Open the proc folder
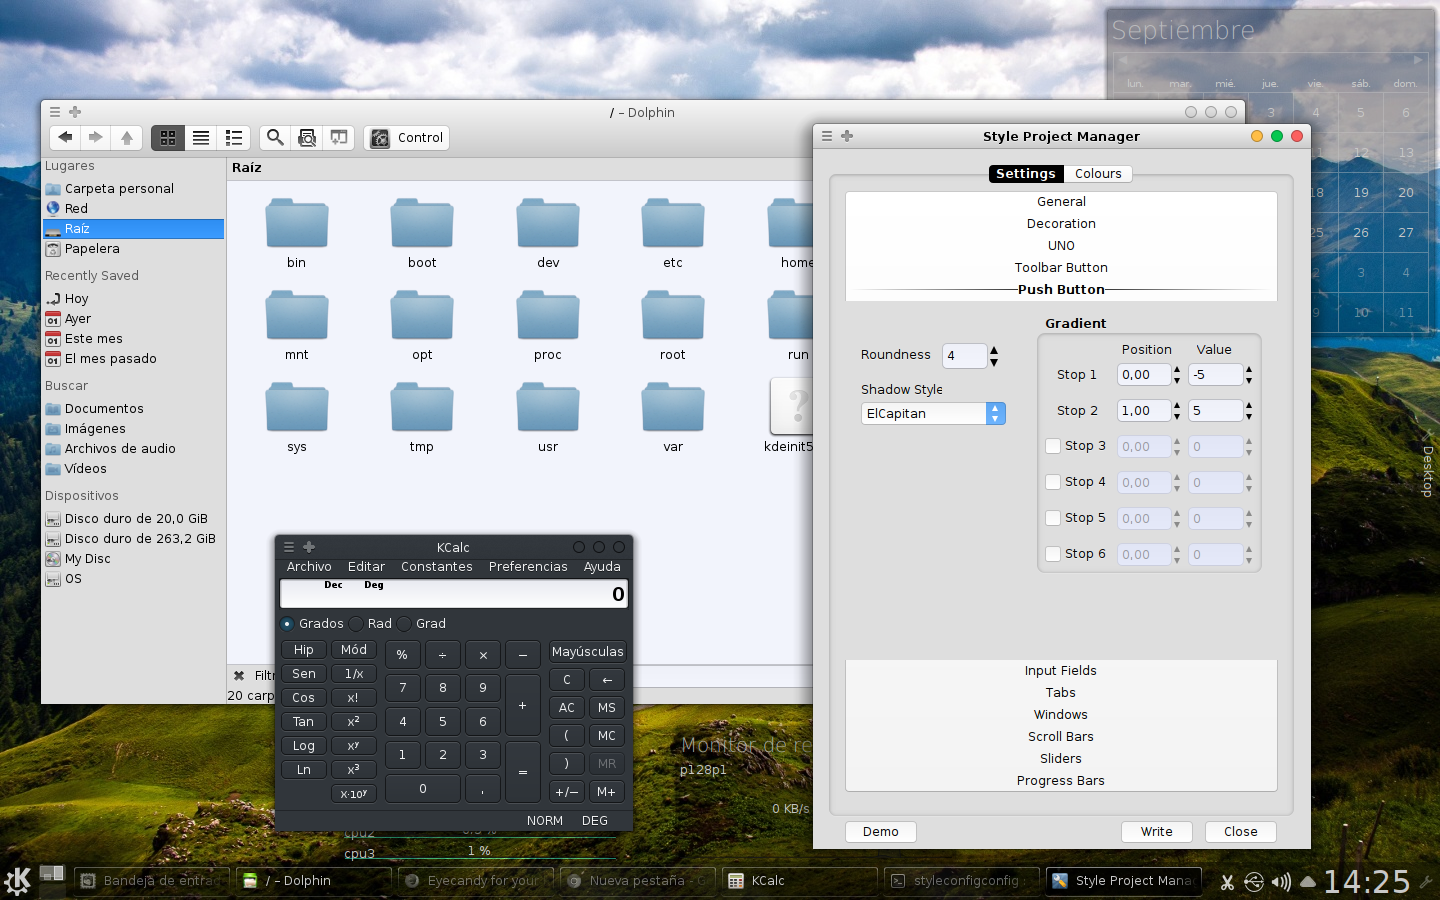1440x900 pixels. pyautogui.click(x=548, y=325)
